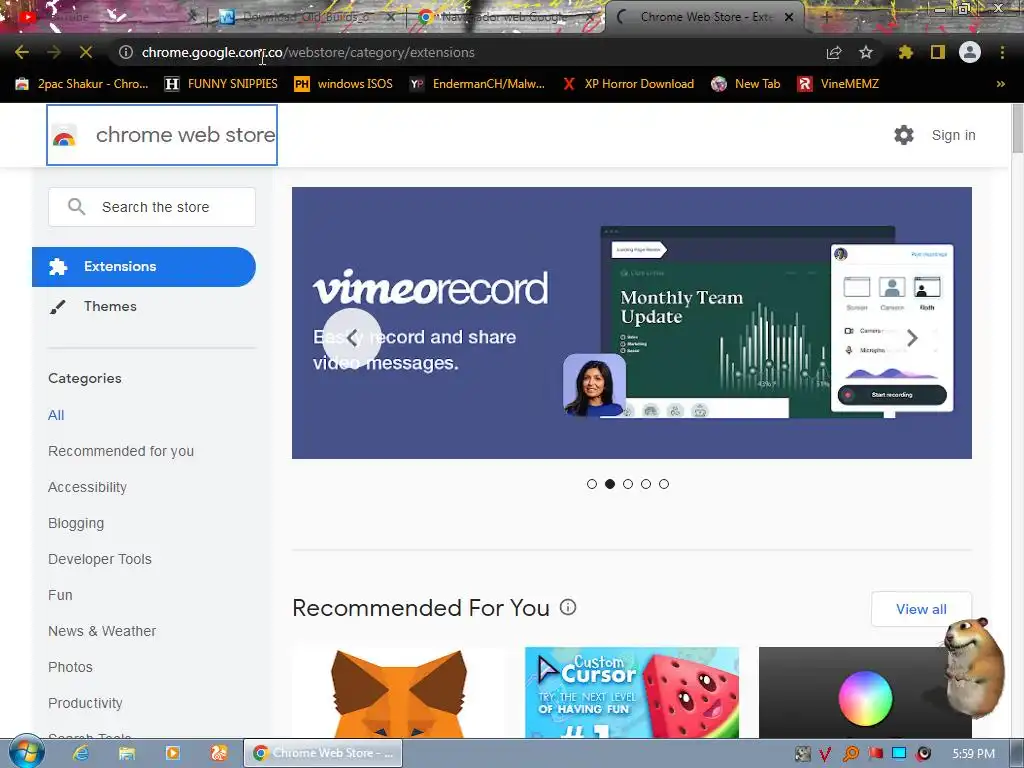Select the second carousel dot

click(x=610, y=484)
